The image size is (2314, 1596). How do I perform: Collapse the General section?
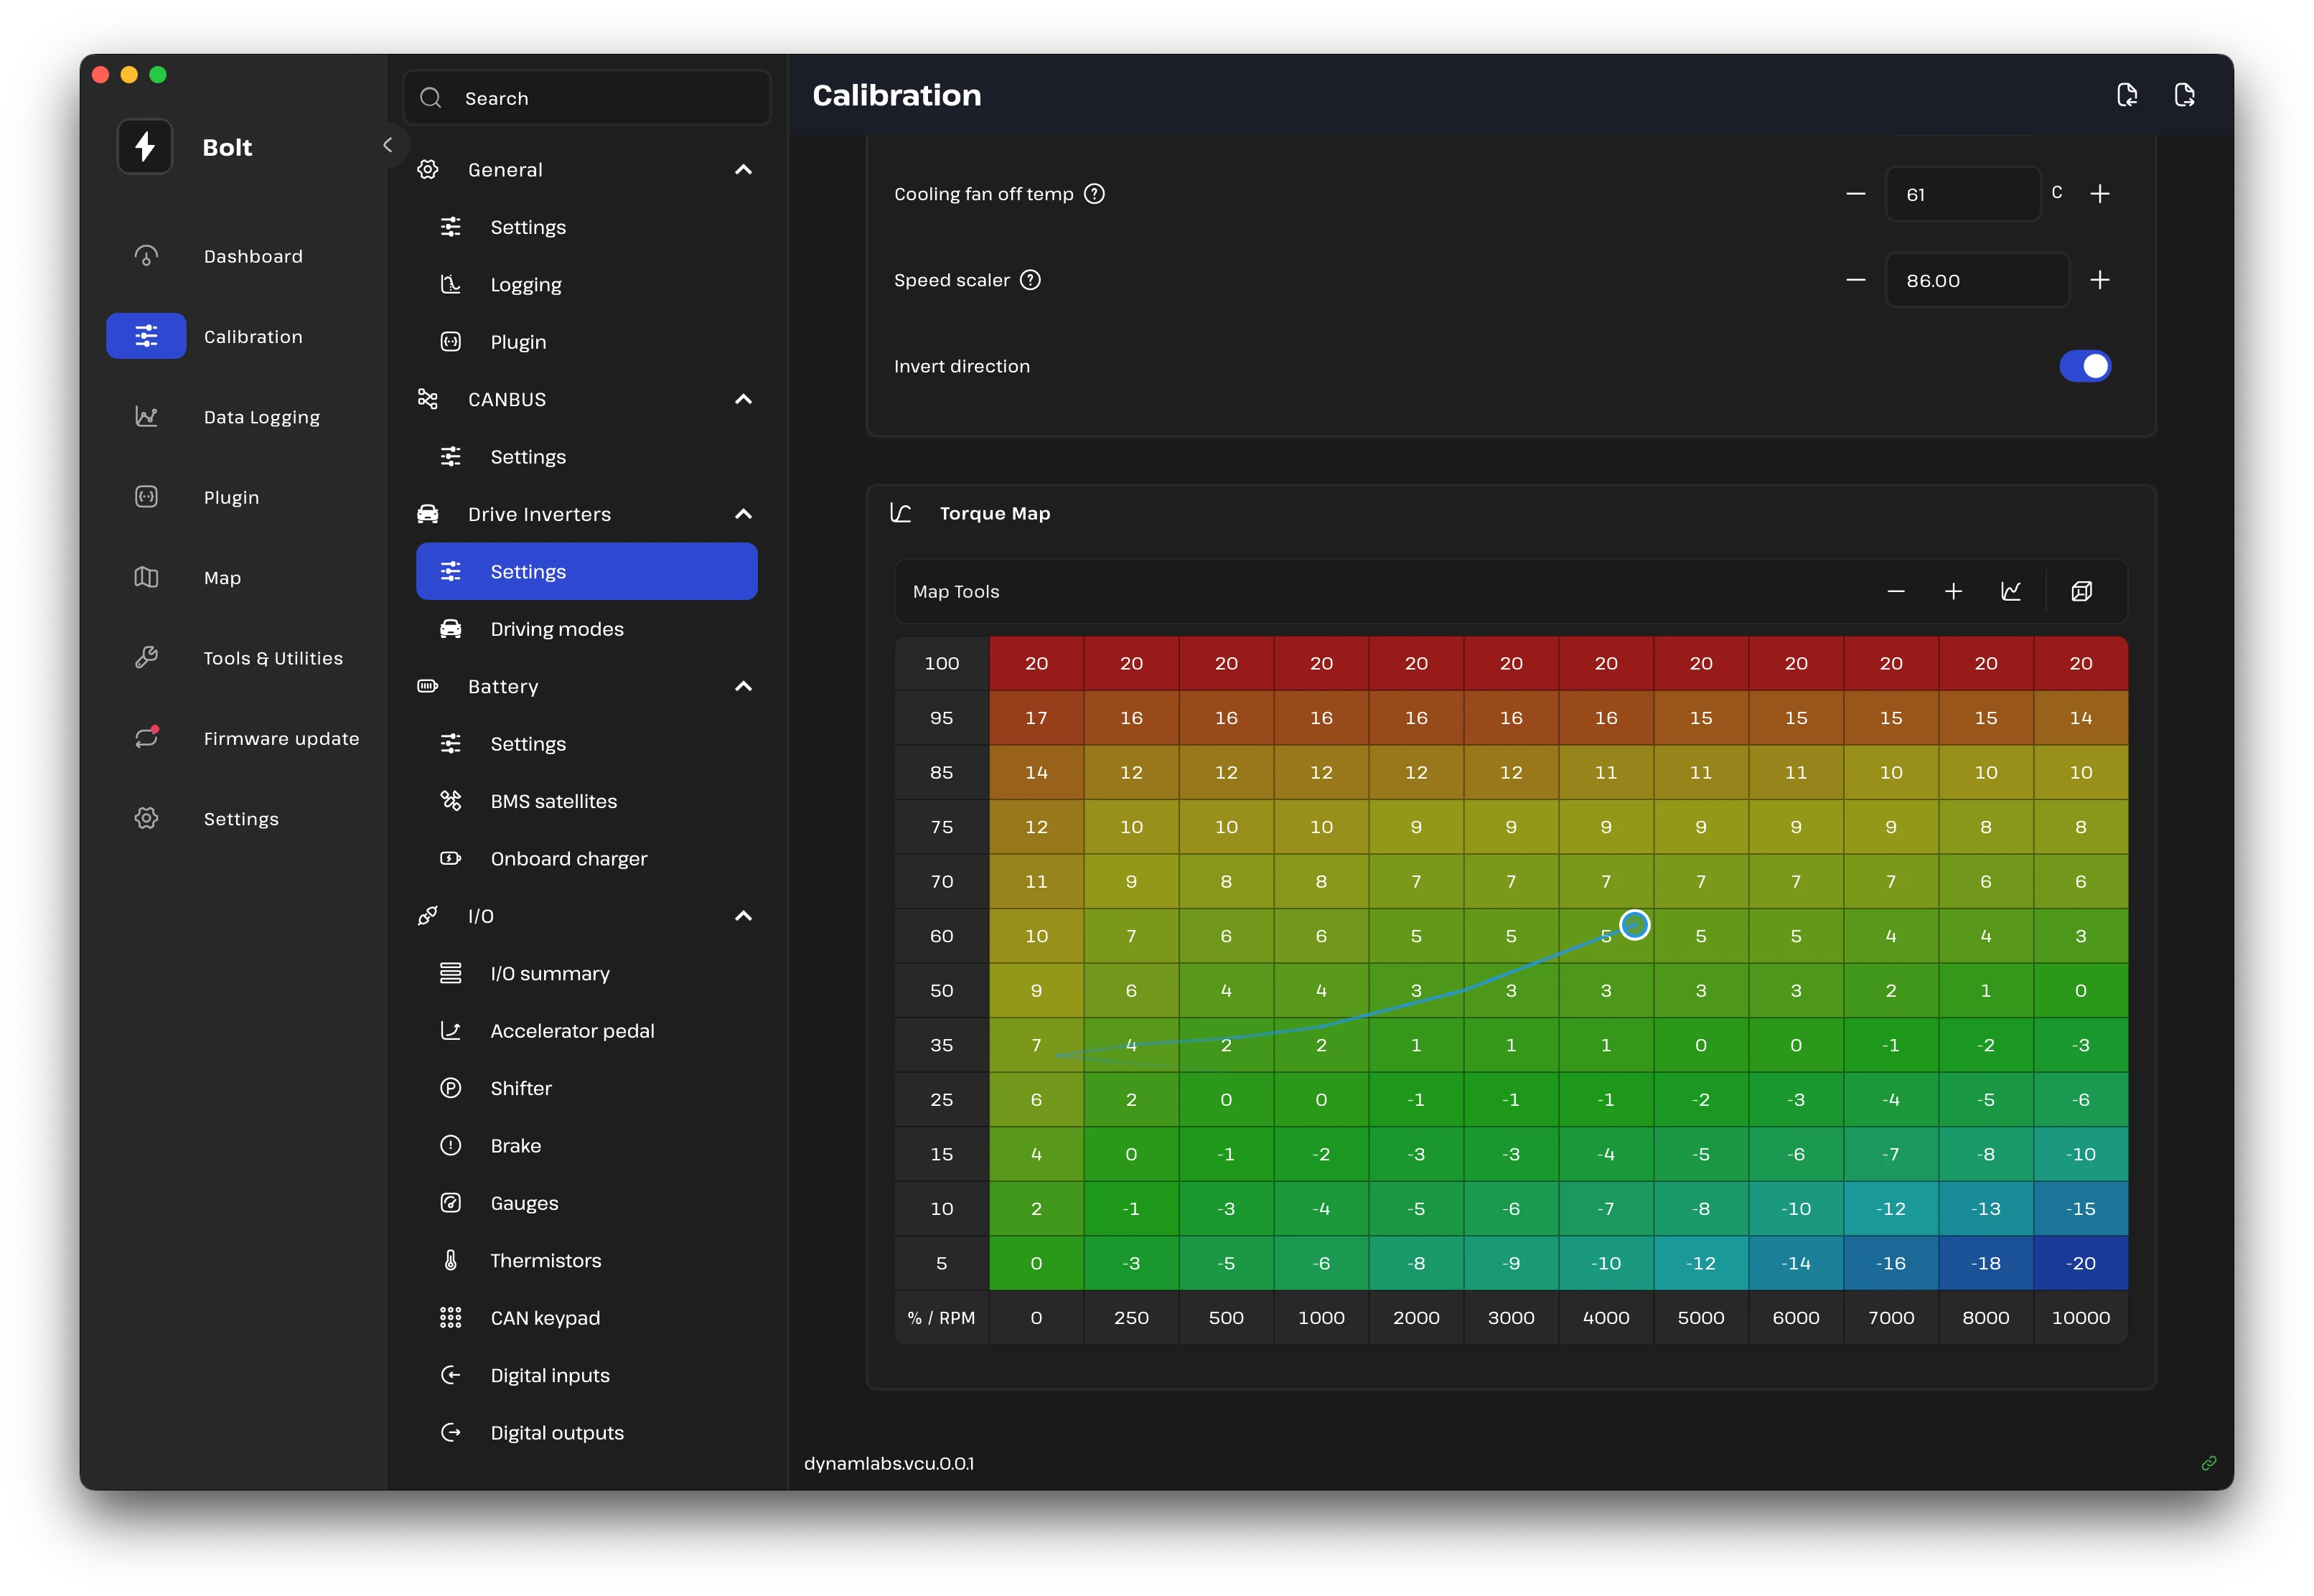(x=743, y=170)
